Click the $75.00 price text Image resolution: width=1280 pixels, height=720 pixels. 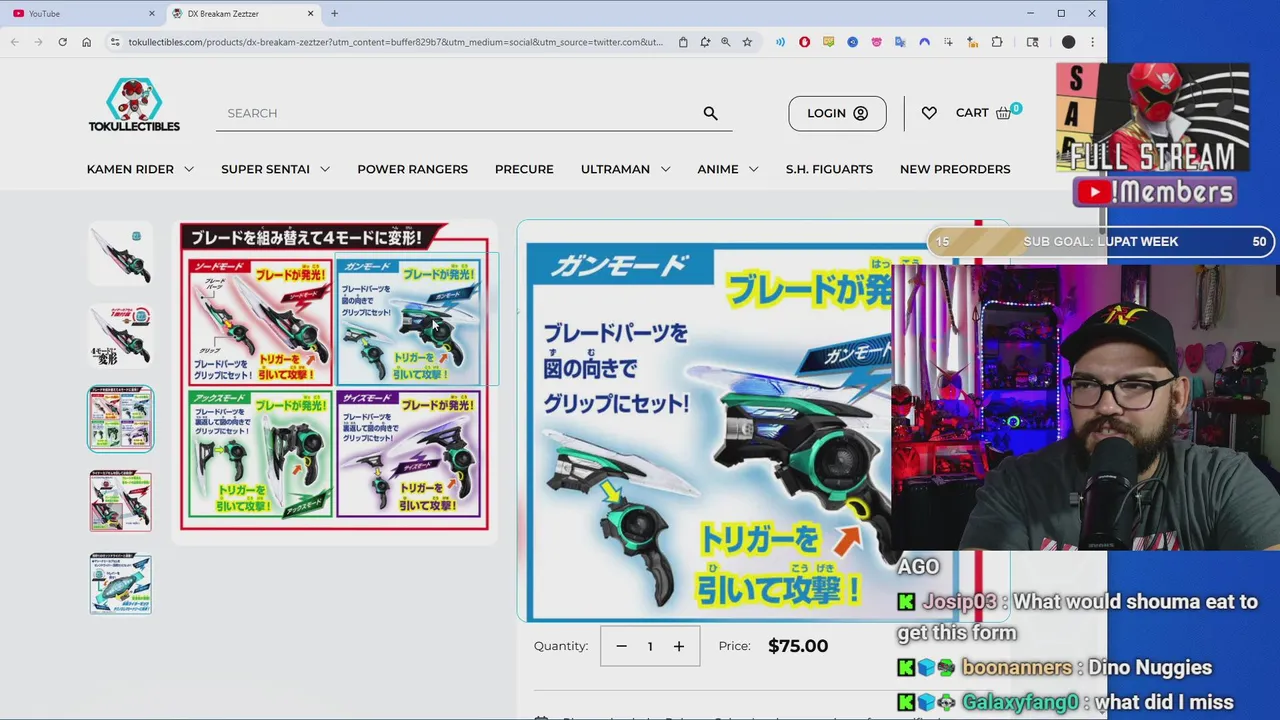(x=798, y=646)
